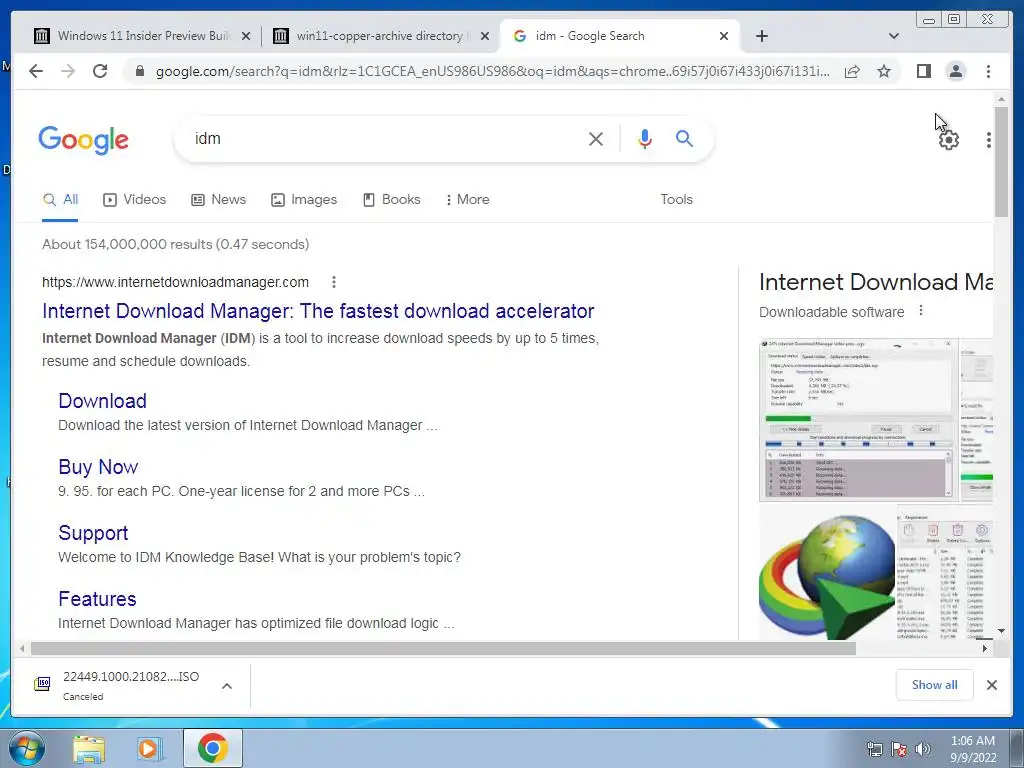
Task: Open three-dot menu next to internetdownloadmanager.com URL
Action: click(334, 282)
